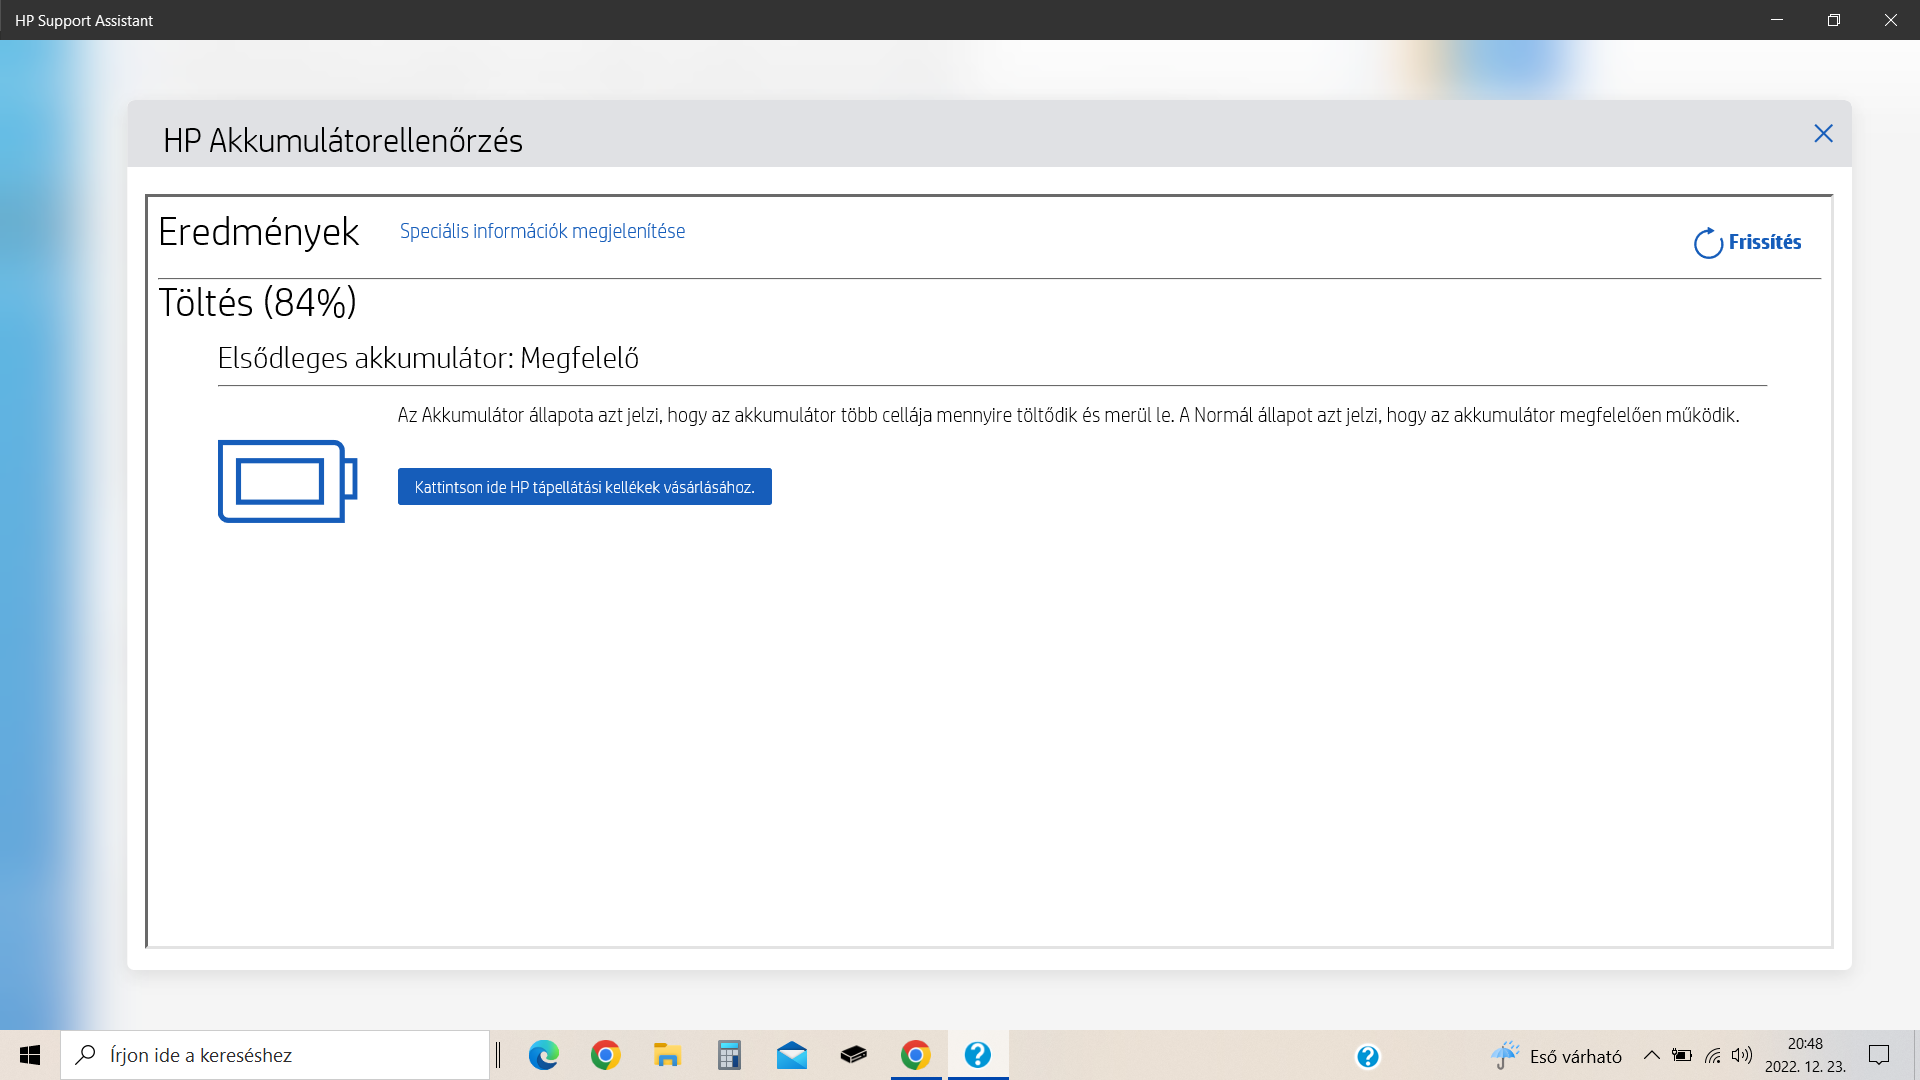The image size is (1920, 1080).
Task: Restore down the HP Support Assistant window
Action: coord(1834,20)
